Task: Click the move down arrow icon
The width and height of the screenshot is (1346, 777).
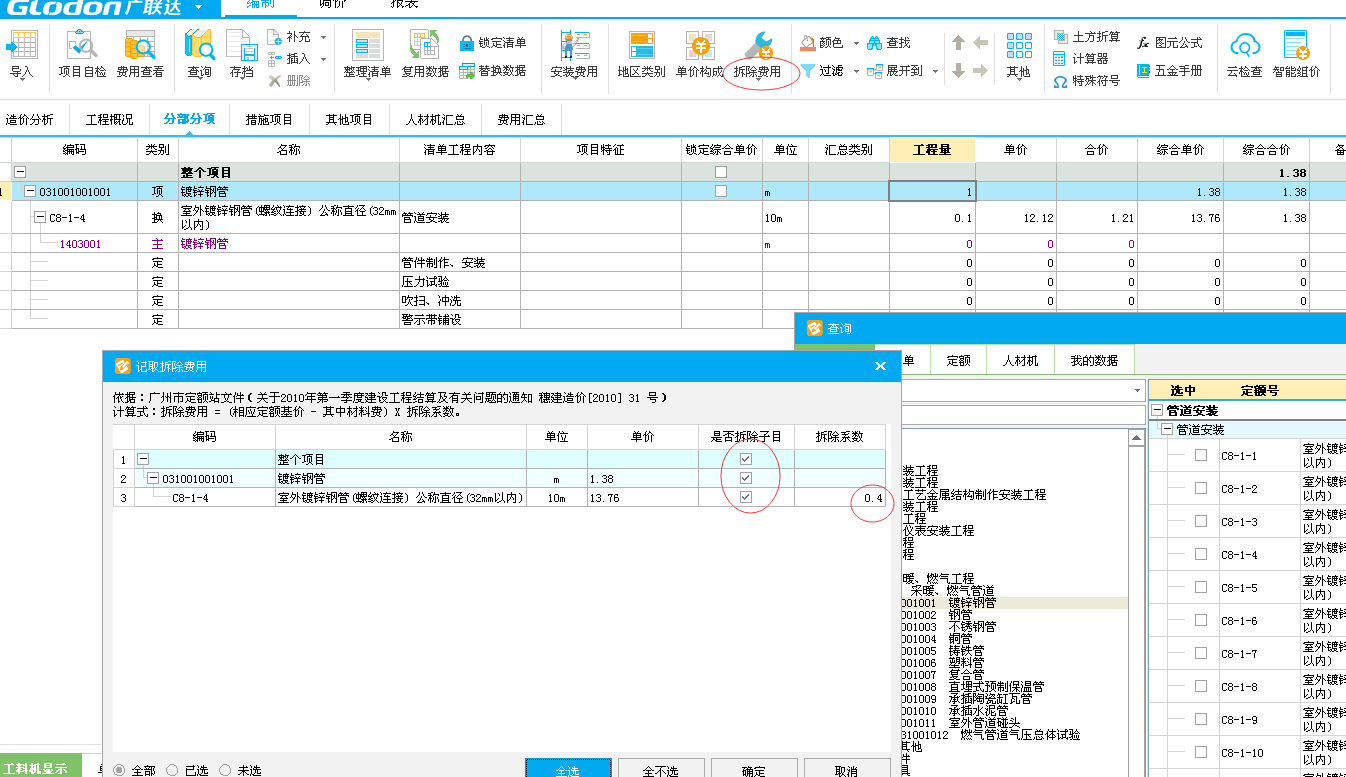Action: (x=958, y=71)
